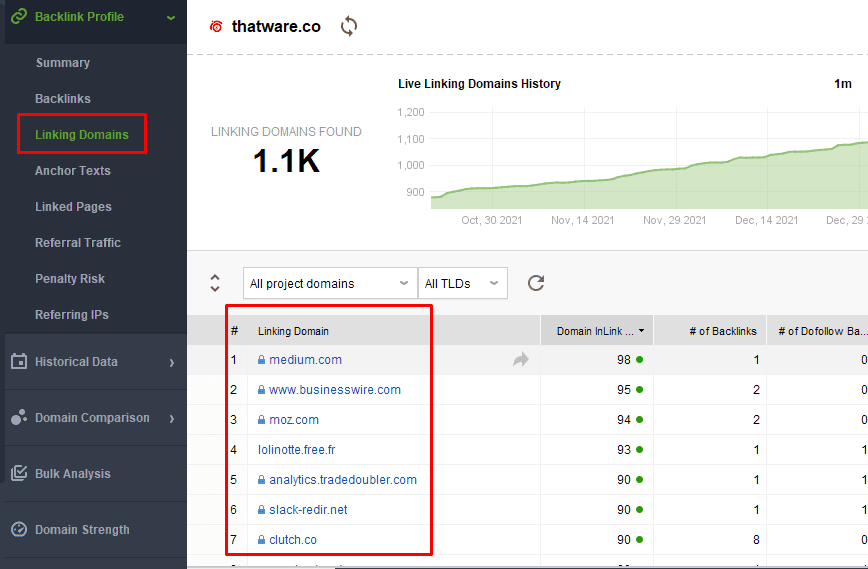Open the Backlinks menu item
The height and width of the screenshot is (569, 868).
click(x=63, y=99)
